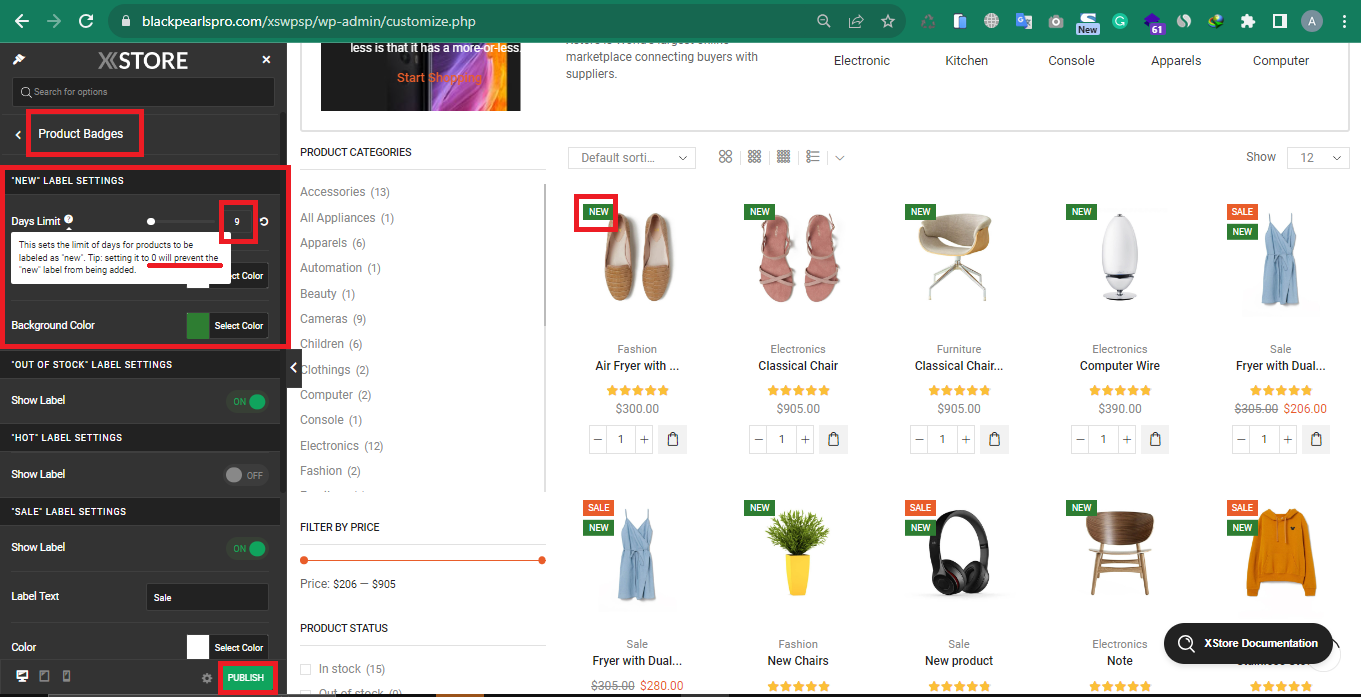This screenshot has height=697, width=1361.
Task: Switch to desktop preview mode
Action: [x=22, y=677]
